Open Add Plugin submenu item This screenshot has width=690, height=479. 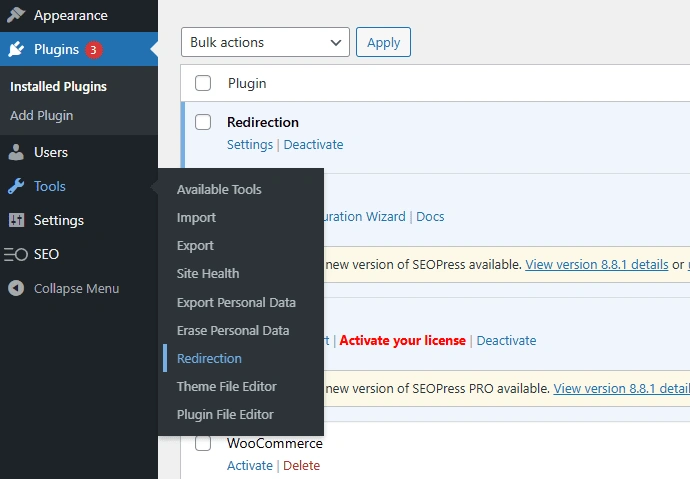[x=41, y=116]
